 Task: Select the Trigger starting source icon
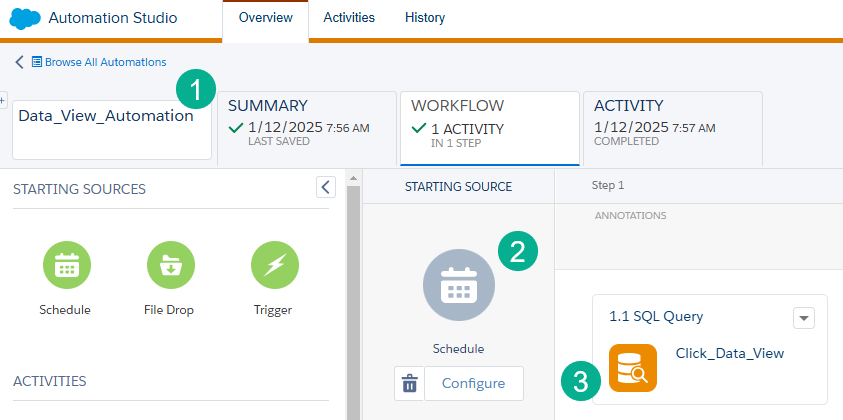[273, 266]
